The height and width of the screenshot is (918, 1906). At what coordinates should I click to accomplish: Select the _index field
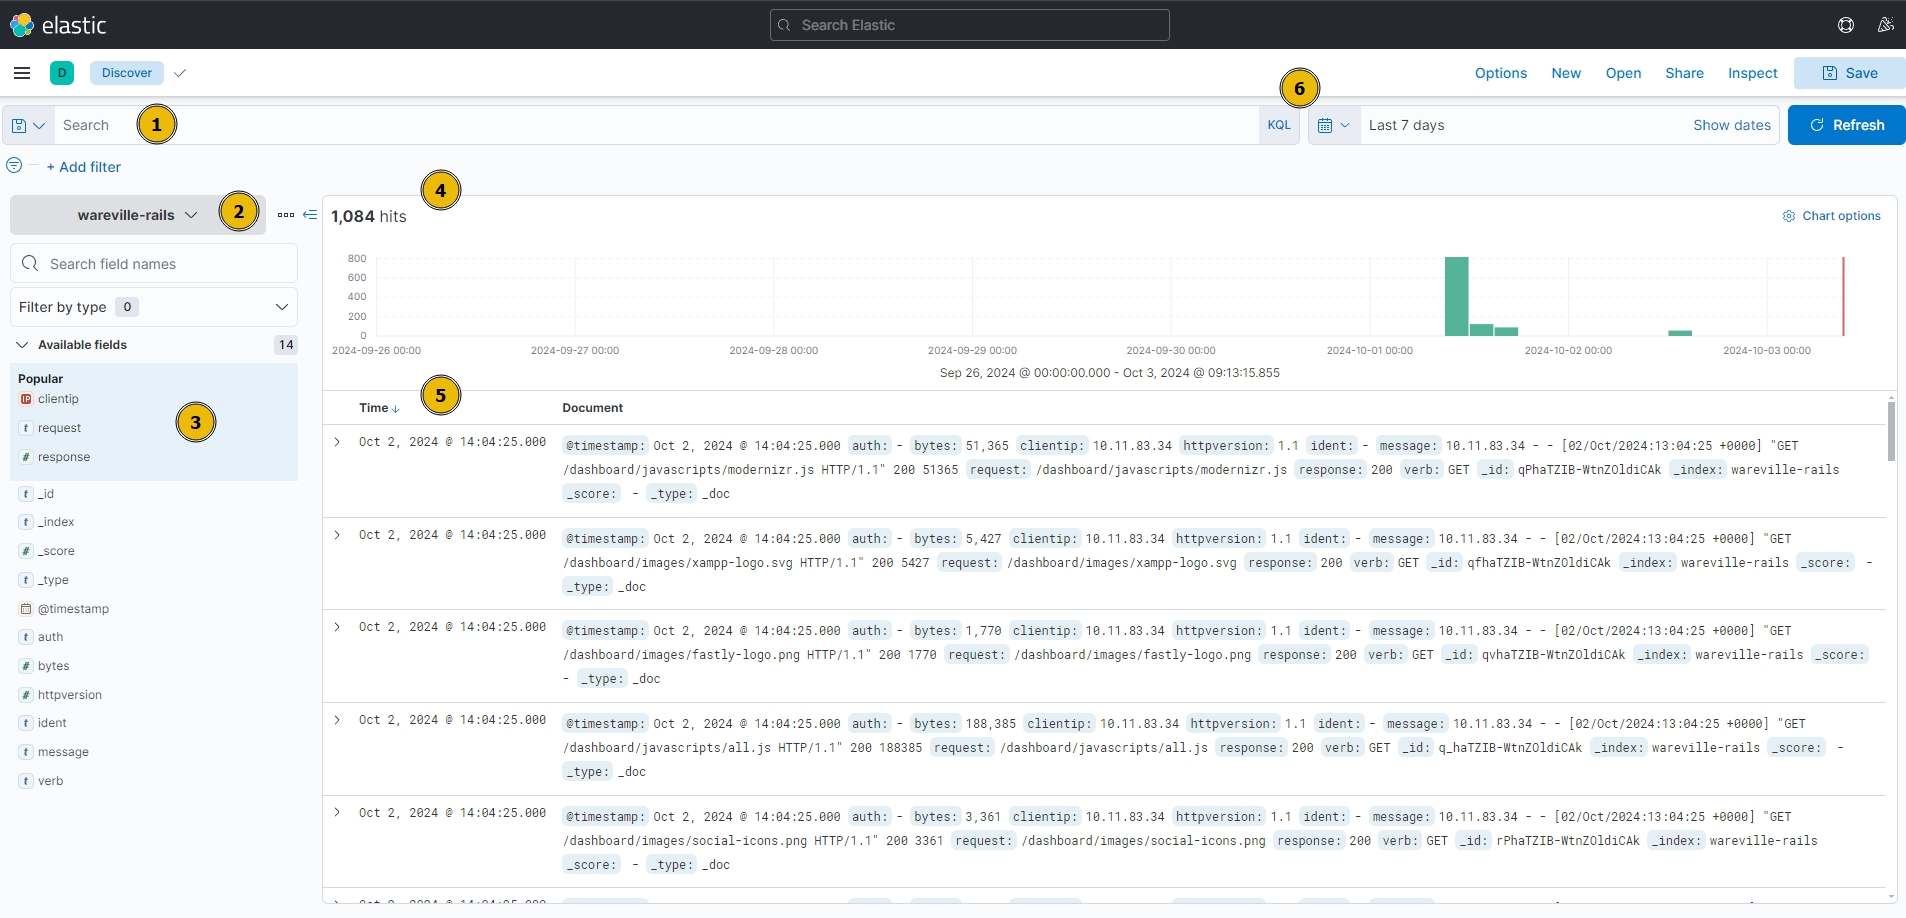point(56,522)
